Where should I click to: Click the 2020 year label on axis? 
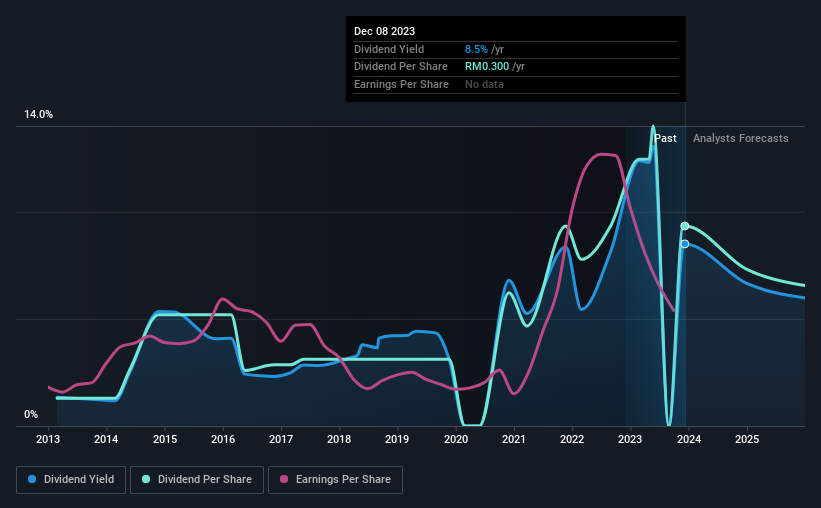tap(456, 439)
